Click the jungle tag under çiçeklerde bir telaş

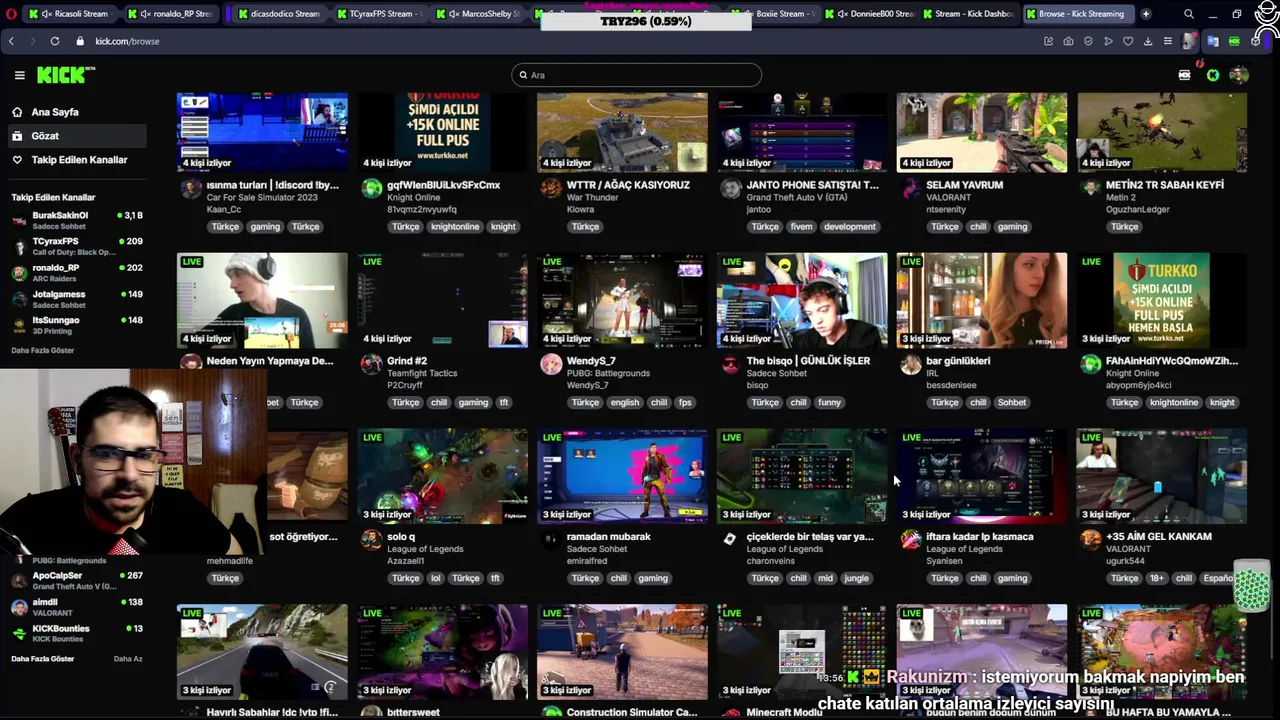[857, 579]
